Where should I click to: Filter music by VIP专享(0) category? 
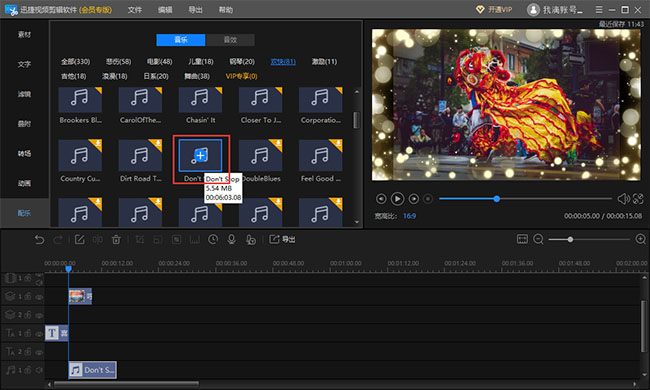tap(241, 76)
